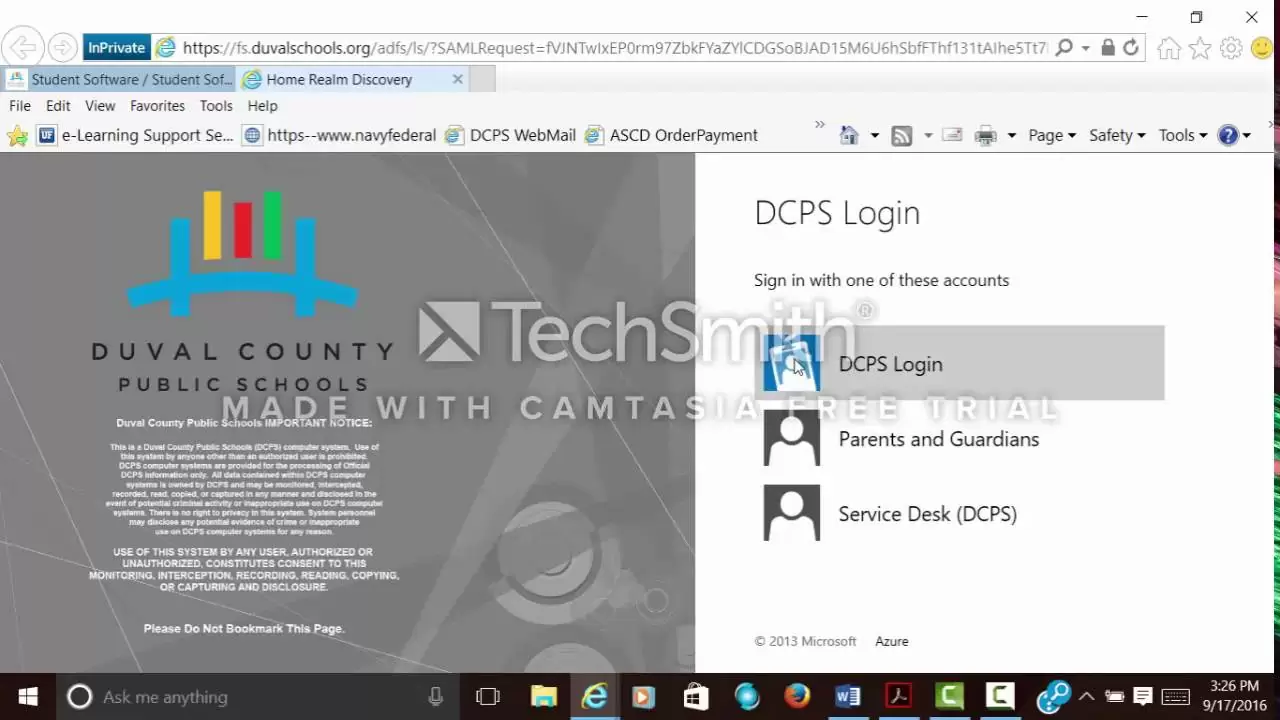Click the security lock icon
The width and height of the screenshot is (1280, 720).
(1108, 47)
